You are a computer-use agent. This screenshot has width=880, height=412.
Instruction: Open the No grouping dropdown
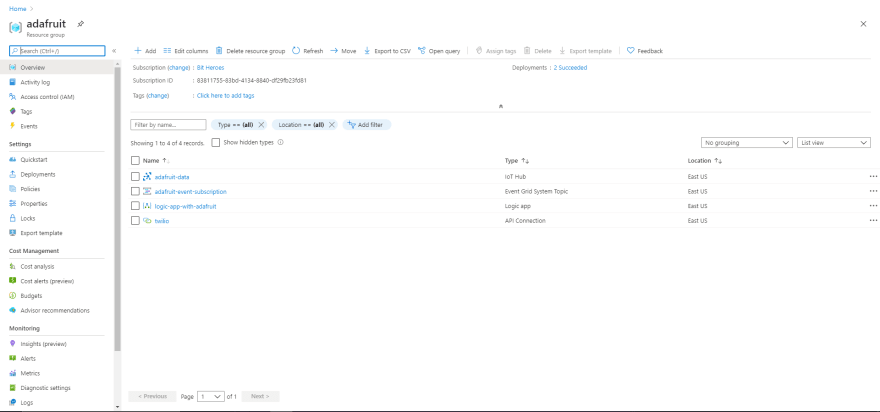coord(747,143)
